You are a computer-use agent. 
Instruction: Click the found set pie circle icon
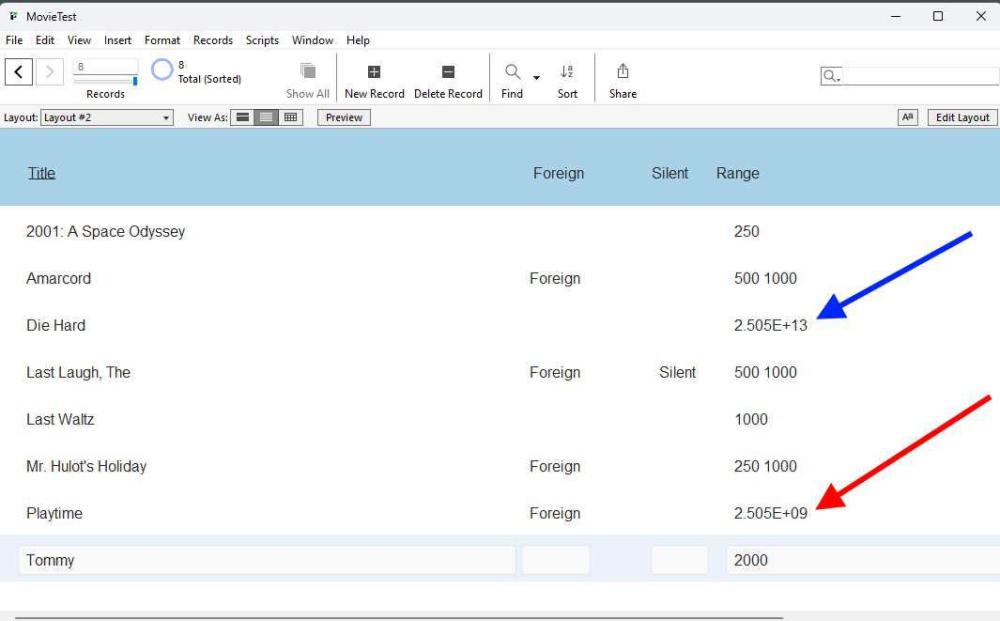162,70
